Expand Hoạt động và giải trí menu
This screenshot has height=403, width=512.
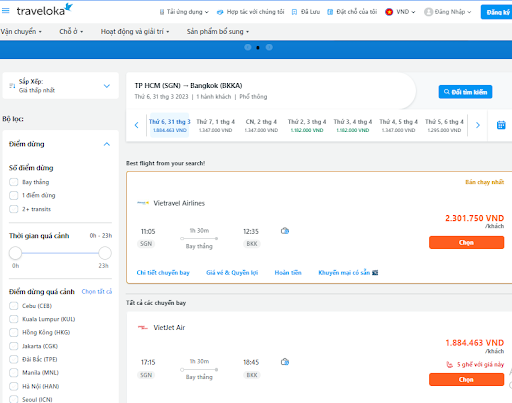(135, 32)
